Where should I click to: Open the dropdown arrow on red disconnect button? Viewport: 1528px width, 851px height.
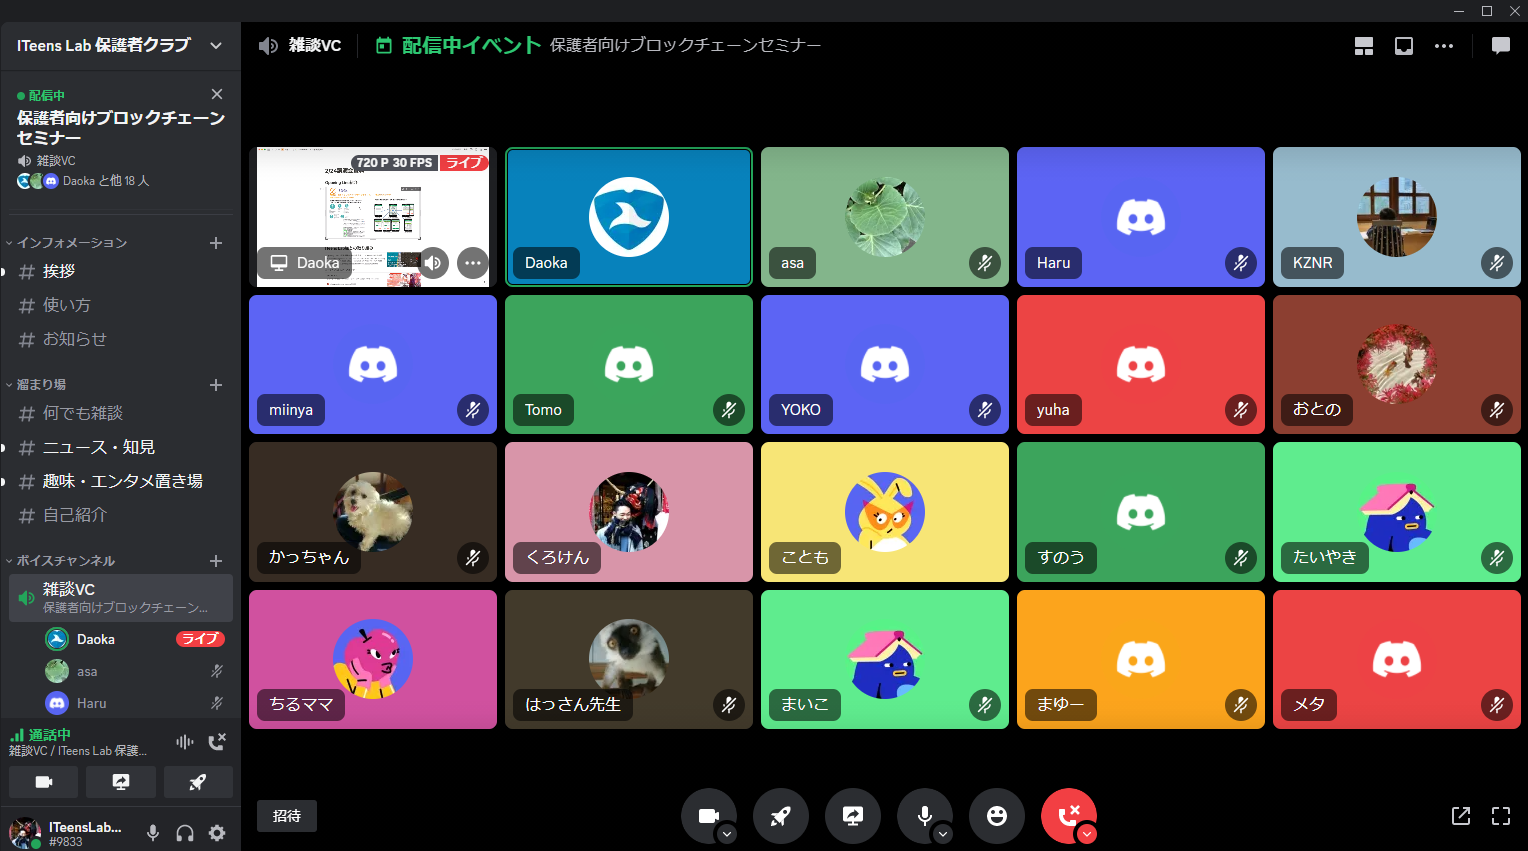point(1087,834)
